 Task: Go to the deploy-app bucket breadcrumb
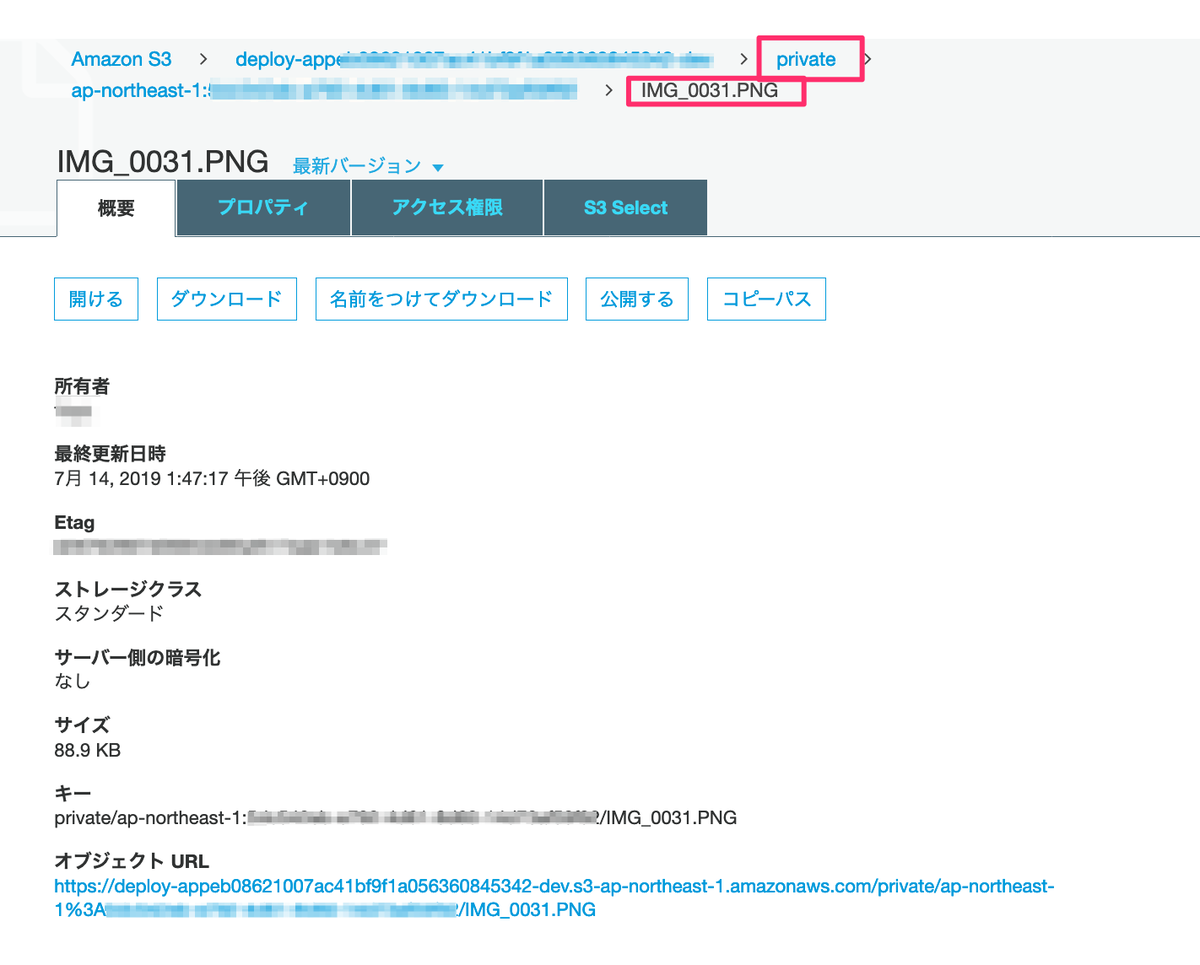click(x=474, y=59)
